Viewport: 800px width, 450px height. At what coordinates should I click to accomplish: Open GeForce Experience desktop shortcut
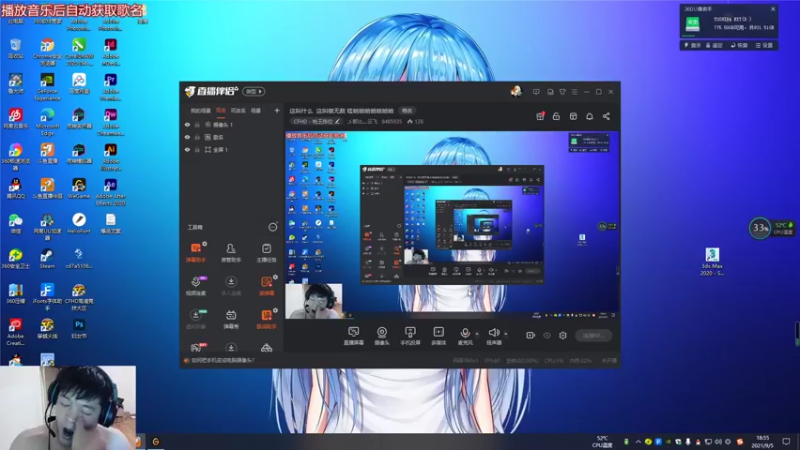[x=47, y=86]
